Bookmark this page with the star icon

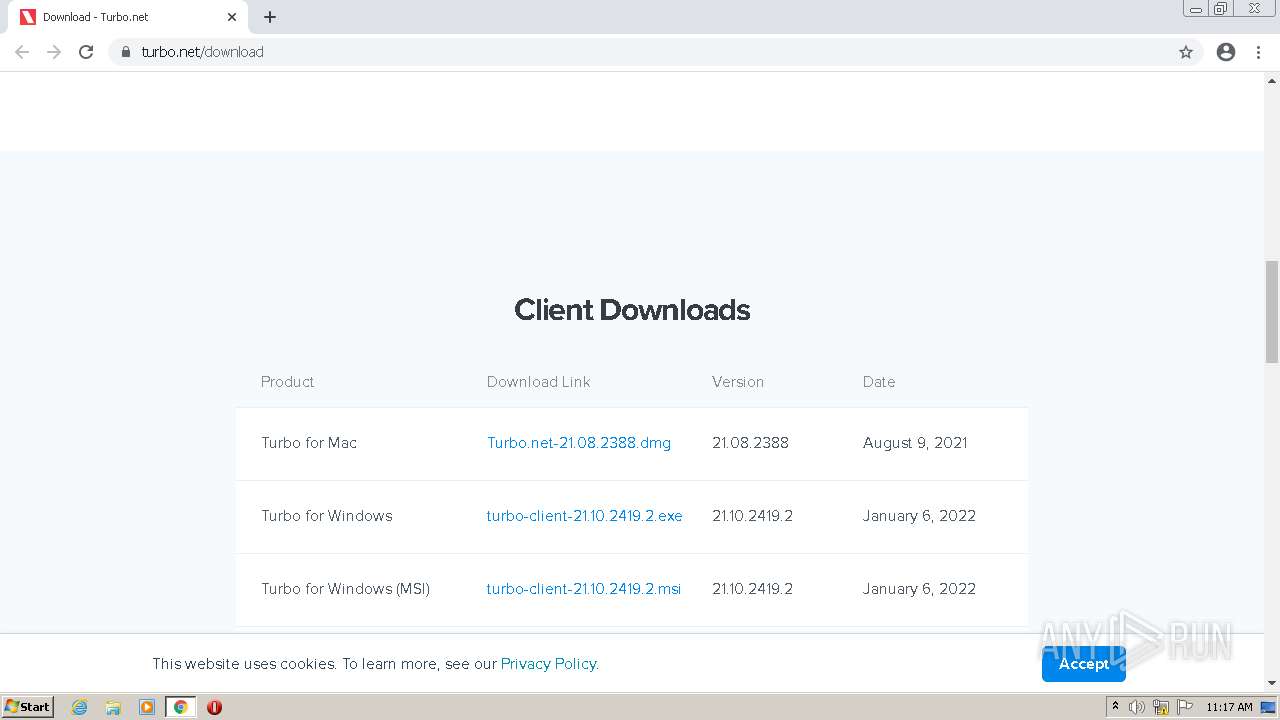point(1186,52)
